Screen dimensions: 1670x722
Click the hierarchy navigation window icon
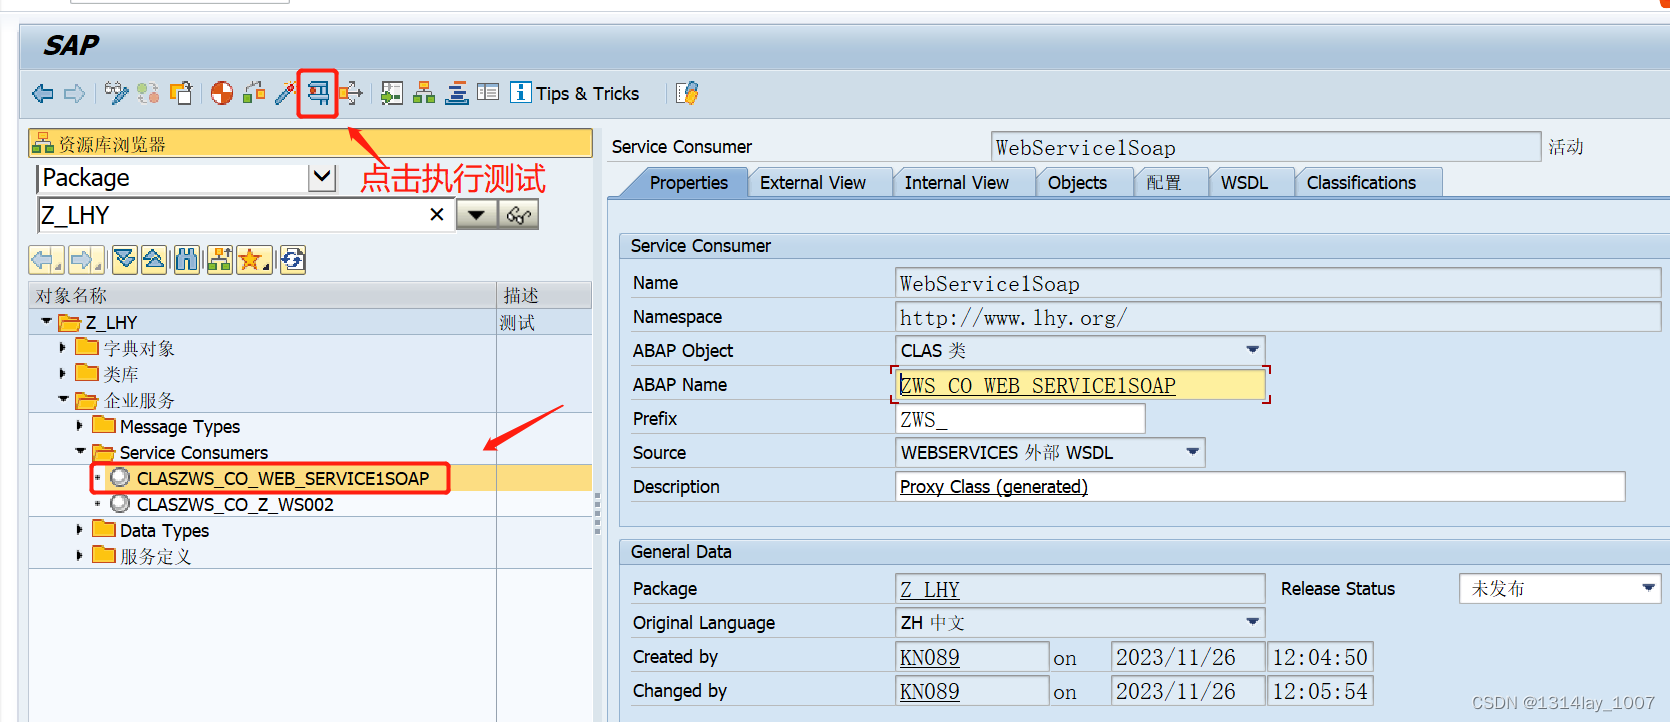[x=424, y=94]
